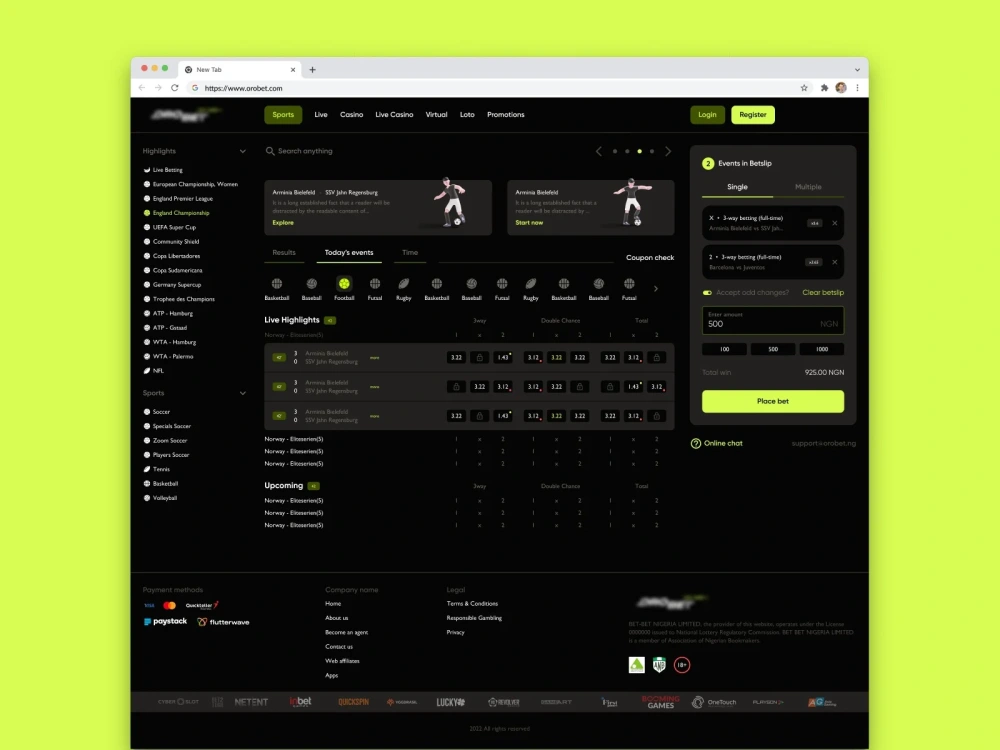
Task: Open England Premier League highlight
Action: [x=182, y=199]
